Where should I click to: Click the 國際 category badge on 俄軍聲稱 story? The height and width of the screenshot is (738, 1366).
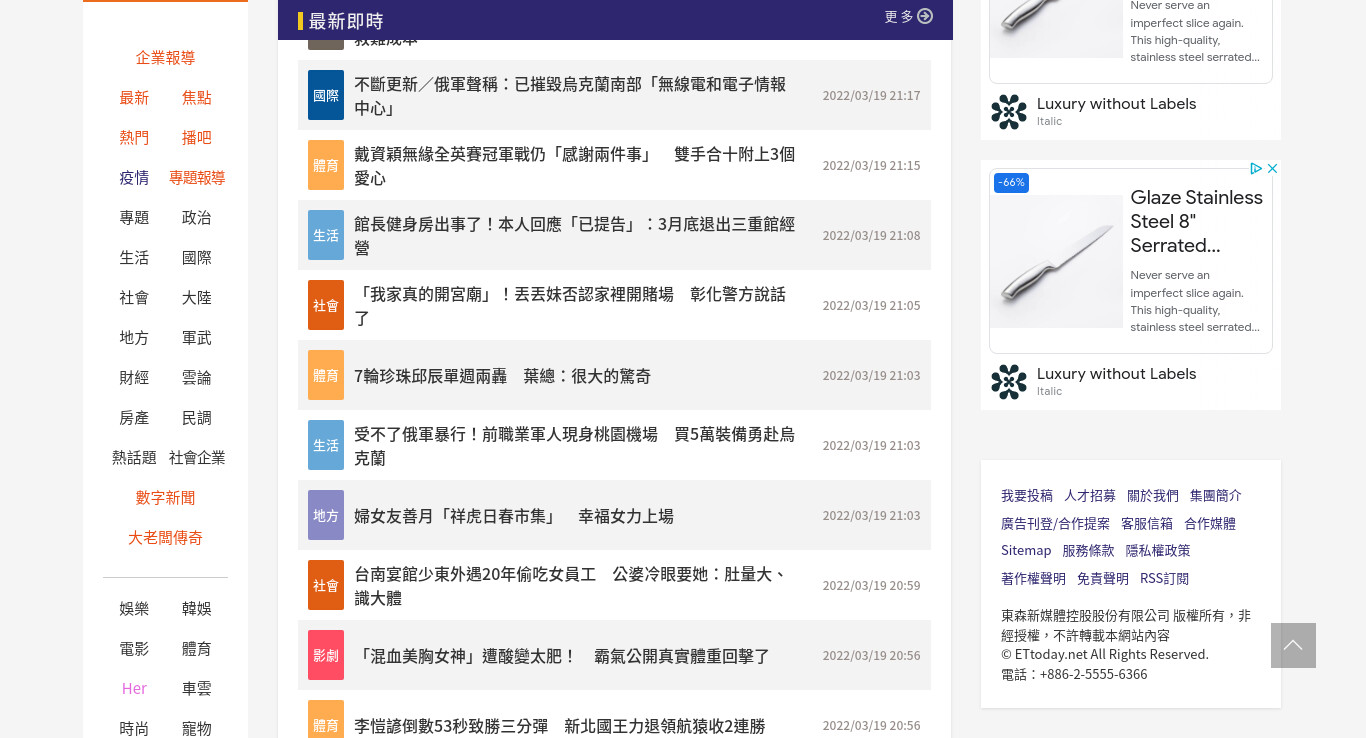click(326, 95)
